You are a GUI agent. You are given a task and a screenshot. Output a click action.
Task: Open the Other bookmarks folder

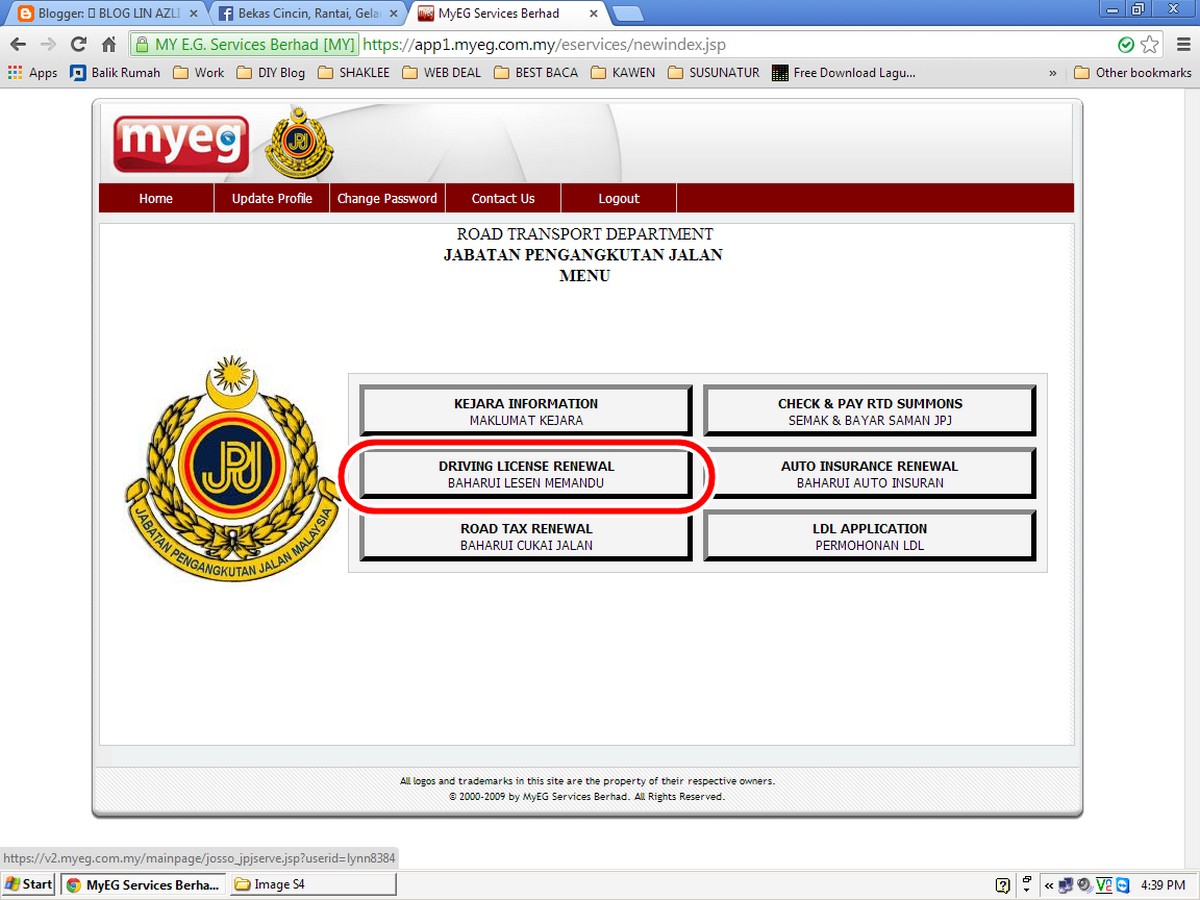point(1132,73)
